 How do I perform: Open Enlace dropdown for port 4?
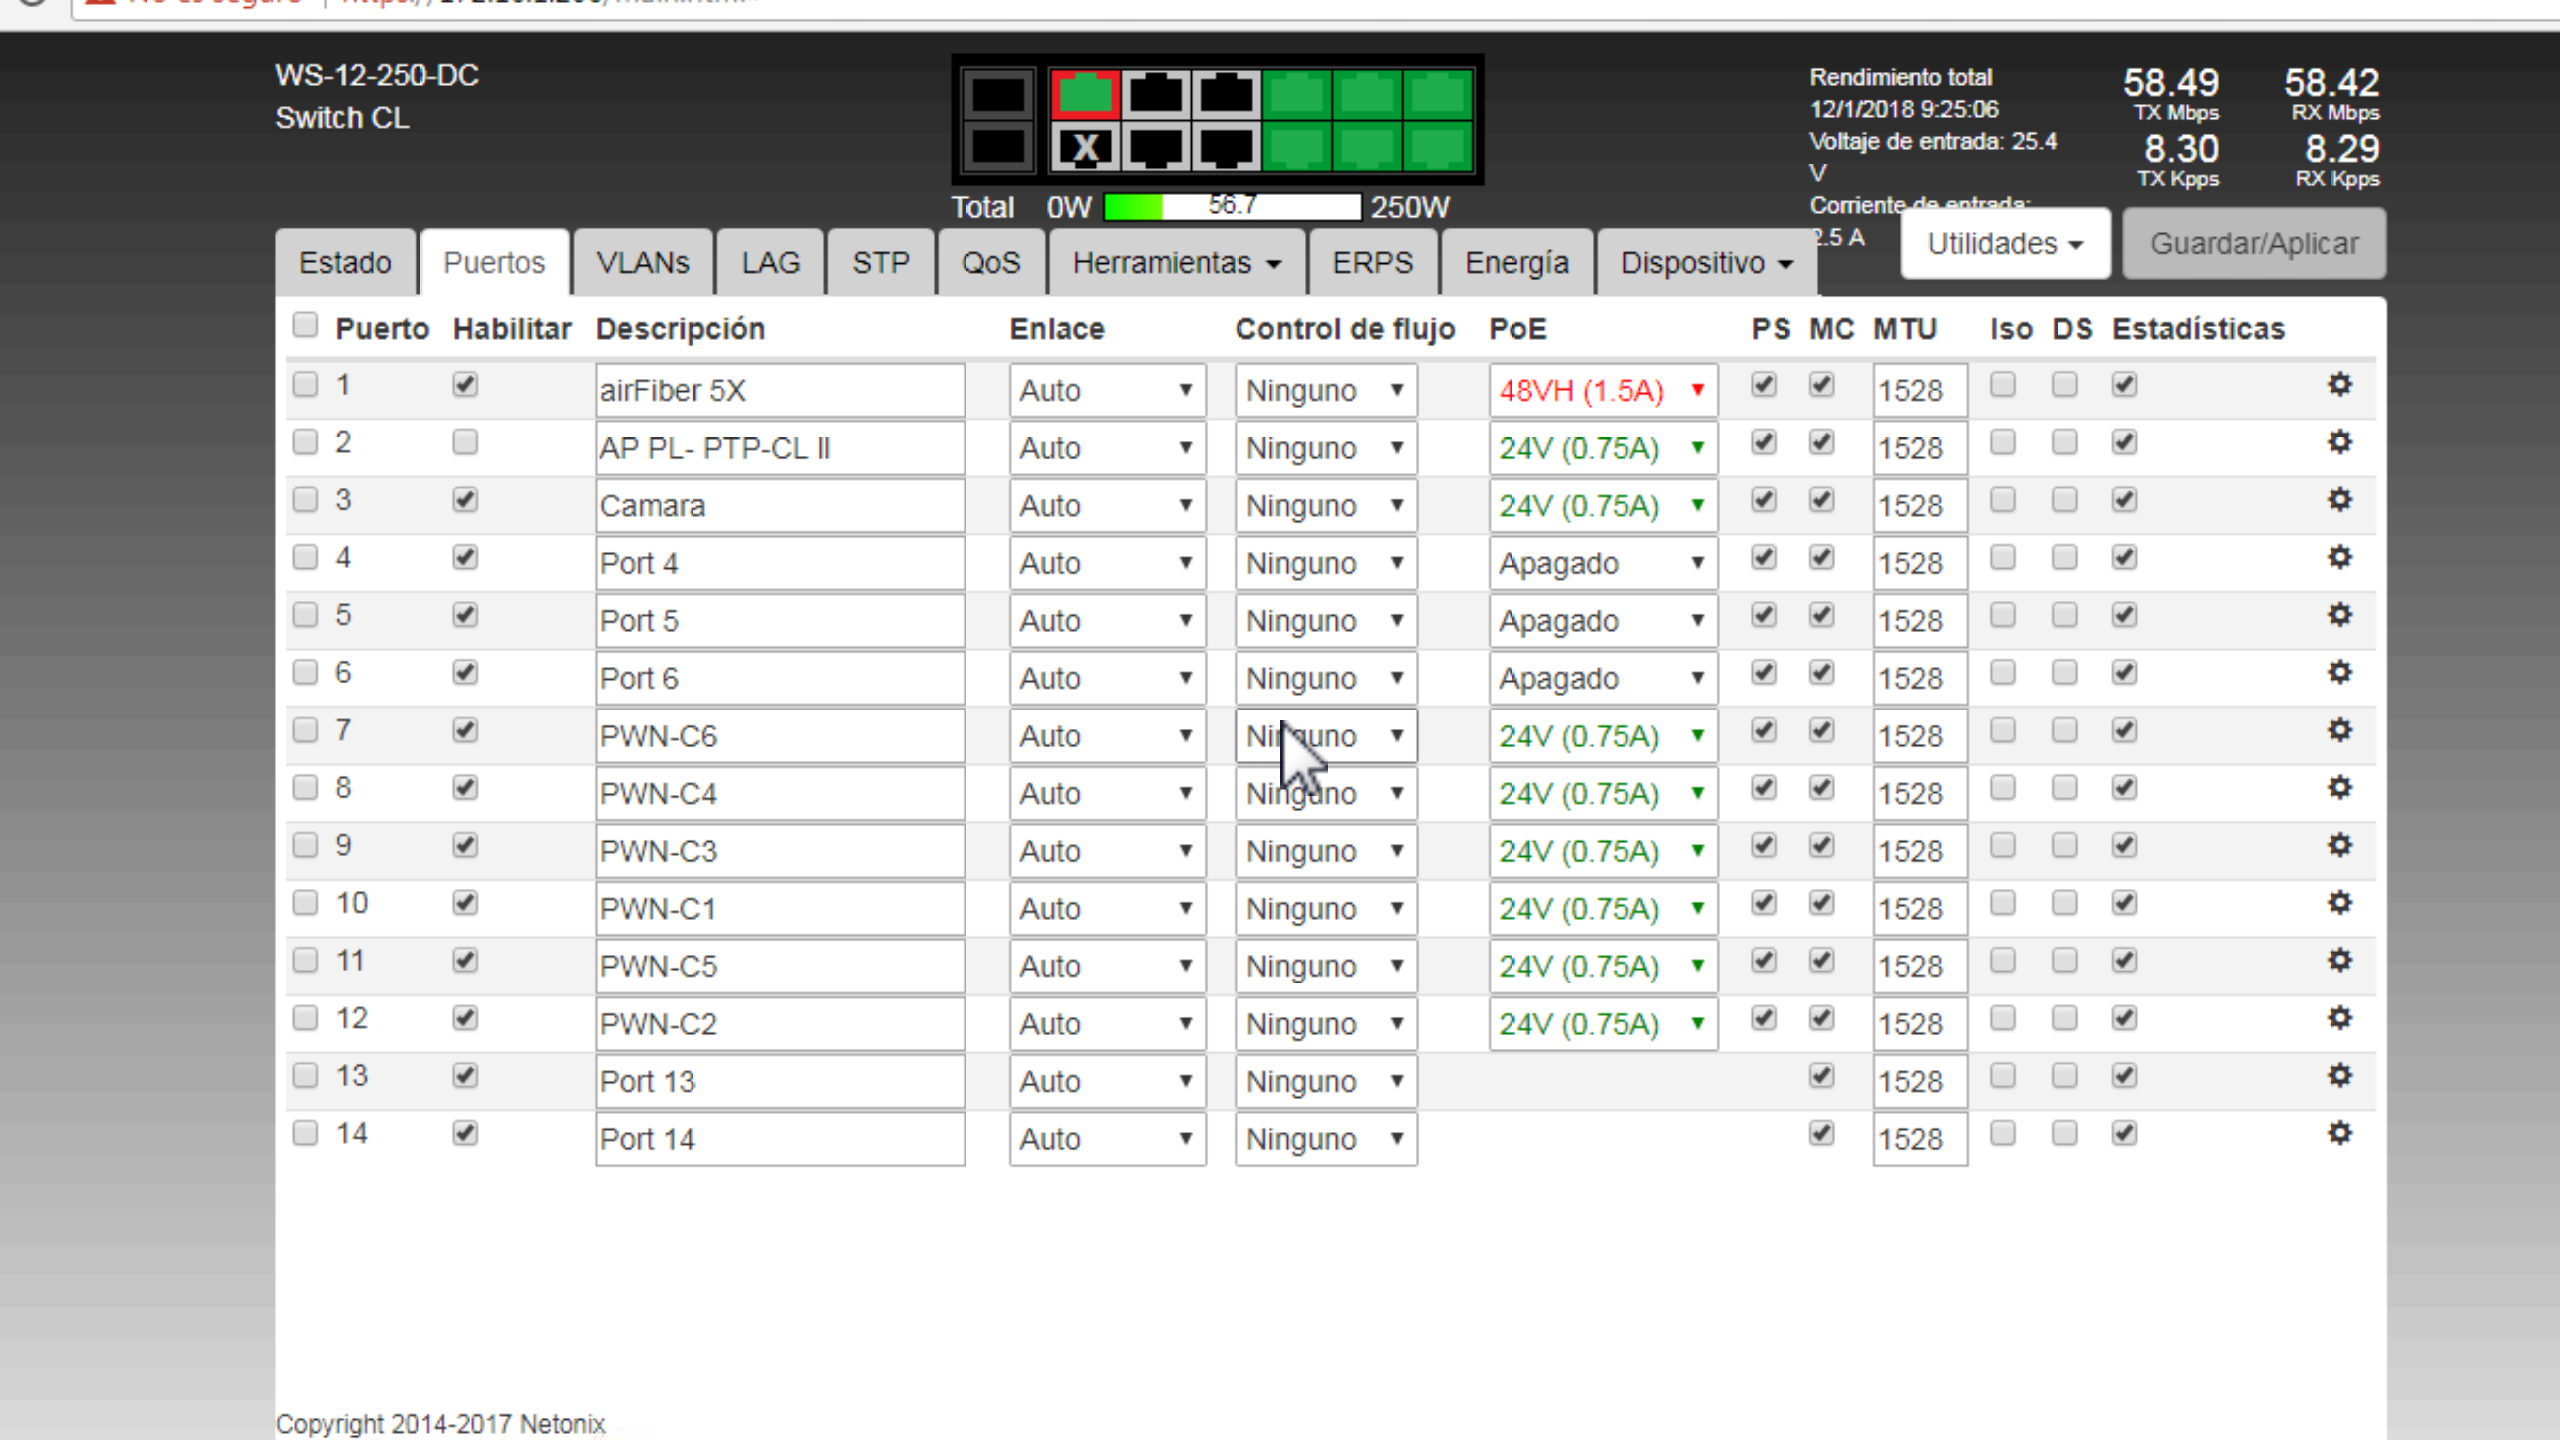(x=1106, y=563)
